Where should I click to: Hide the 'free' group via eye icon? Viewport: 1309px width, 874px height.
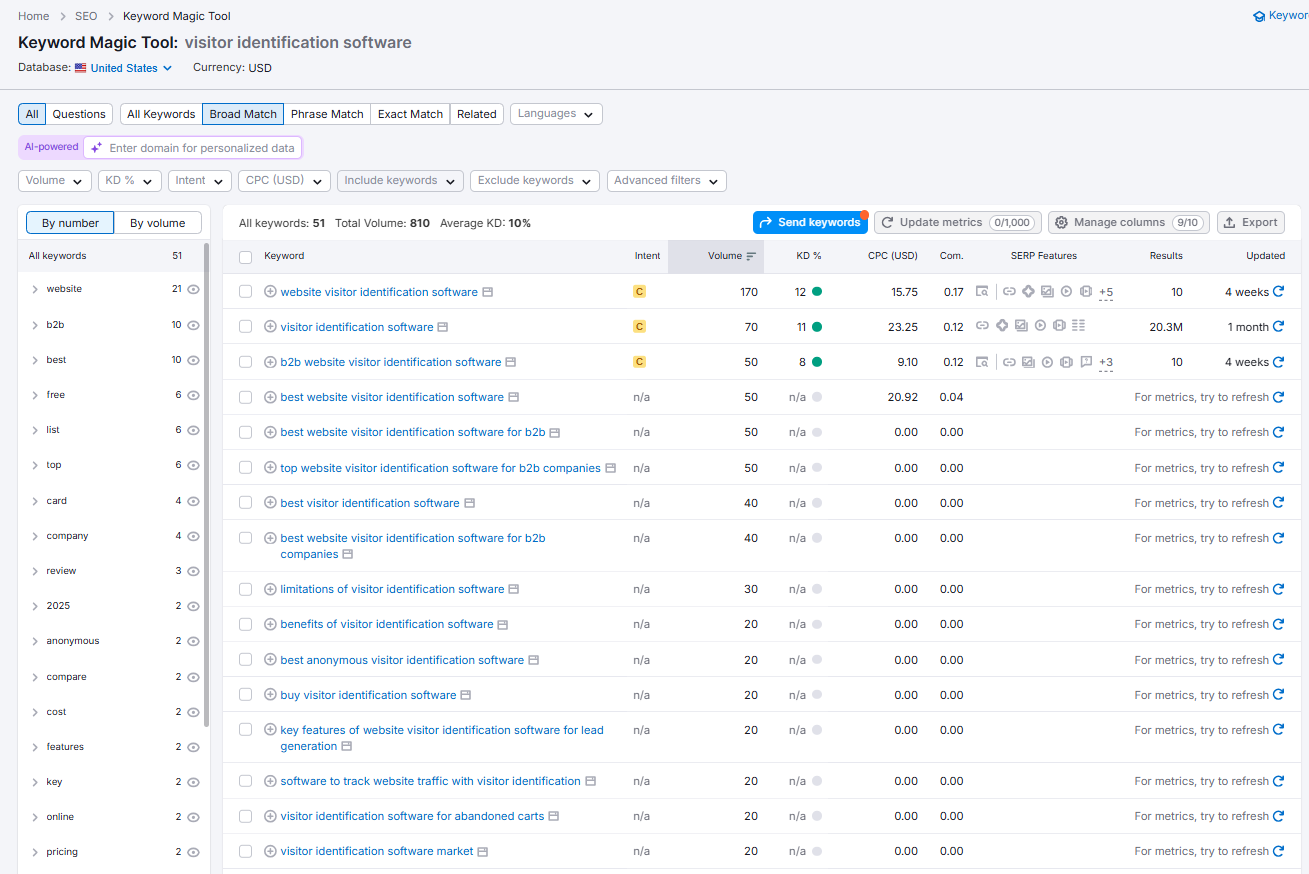tap(194, 395)
